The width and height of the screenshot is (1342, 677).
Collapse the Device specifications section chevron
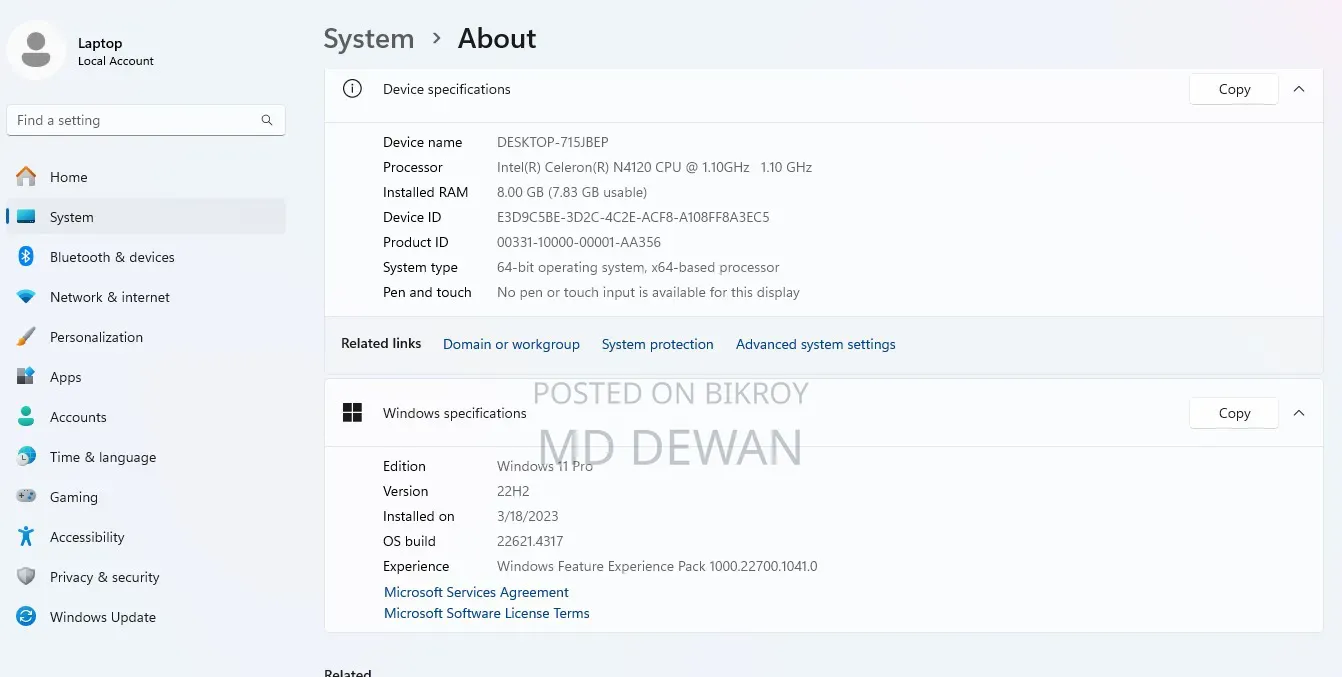click(1299, 89)
